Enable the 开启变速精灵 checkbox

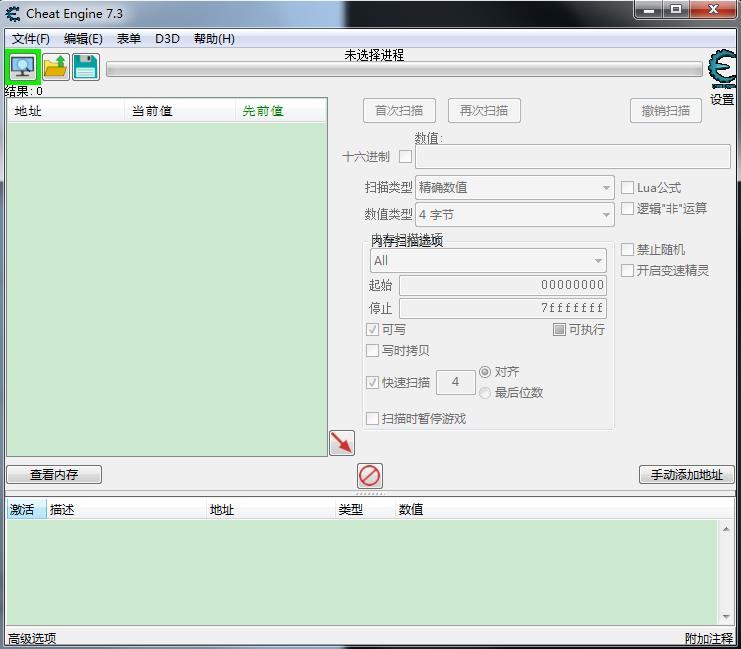click(627, 270)
